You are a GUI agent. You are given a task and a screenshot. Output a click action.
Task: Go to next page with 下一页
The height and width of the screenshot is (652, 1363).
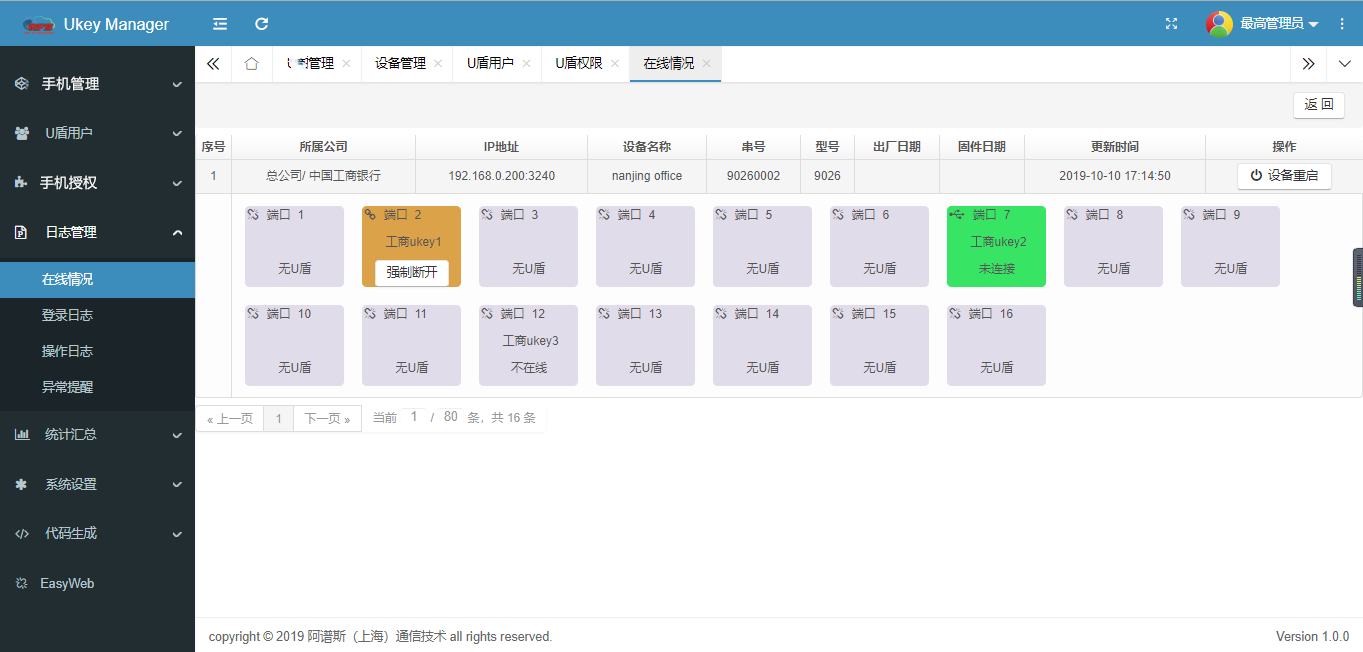327,418
